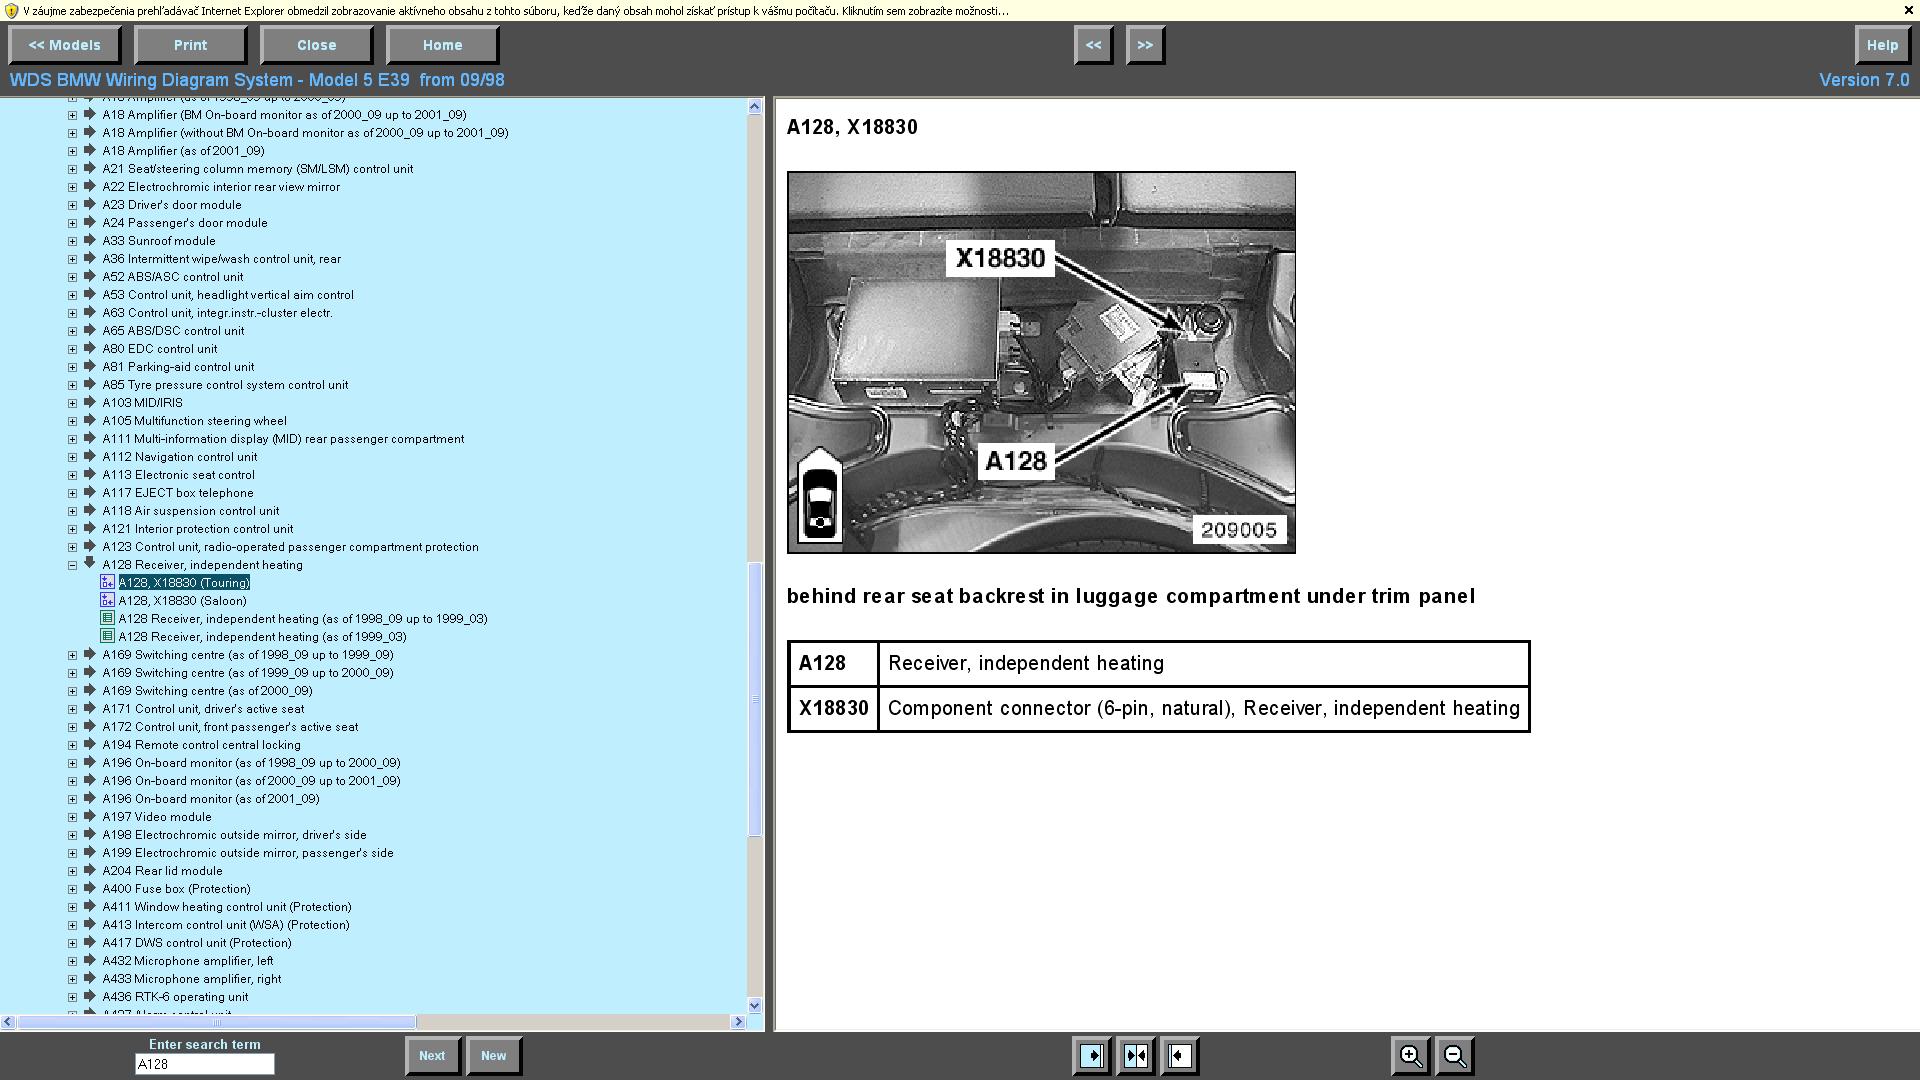Click the Next search result button
Image resolution: width=1920 pixels, height=1080 pixels.
pyautogui.click(x=432, y=1056)
